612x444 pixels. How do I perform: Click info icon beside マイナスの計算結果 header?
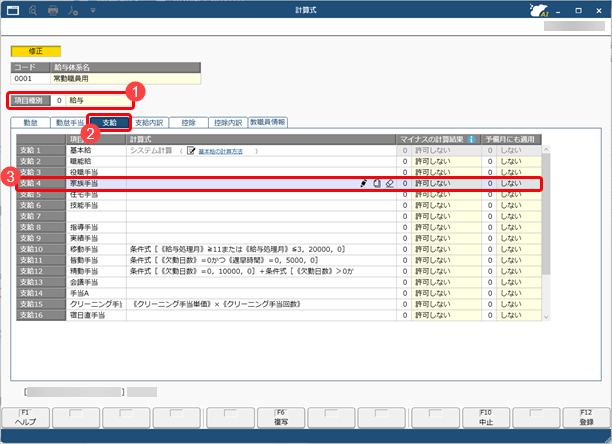[470, 140]
